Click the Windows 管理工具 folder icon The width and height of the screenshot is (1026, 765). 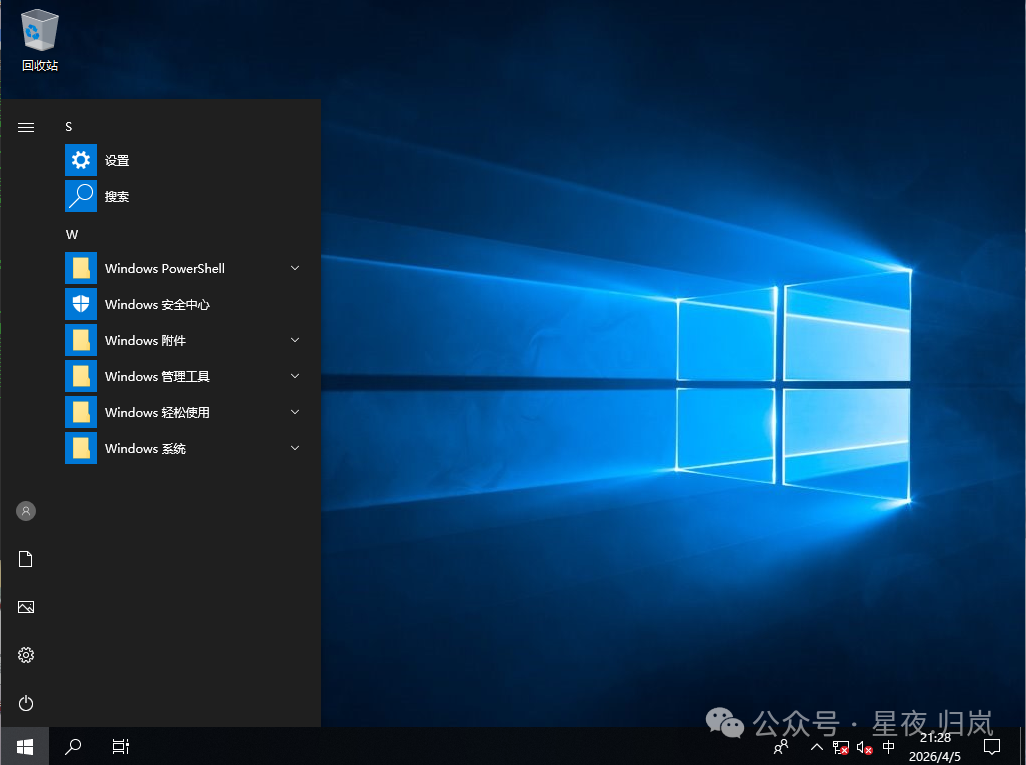pos(81,376)
